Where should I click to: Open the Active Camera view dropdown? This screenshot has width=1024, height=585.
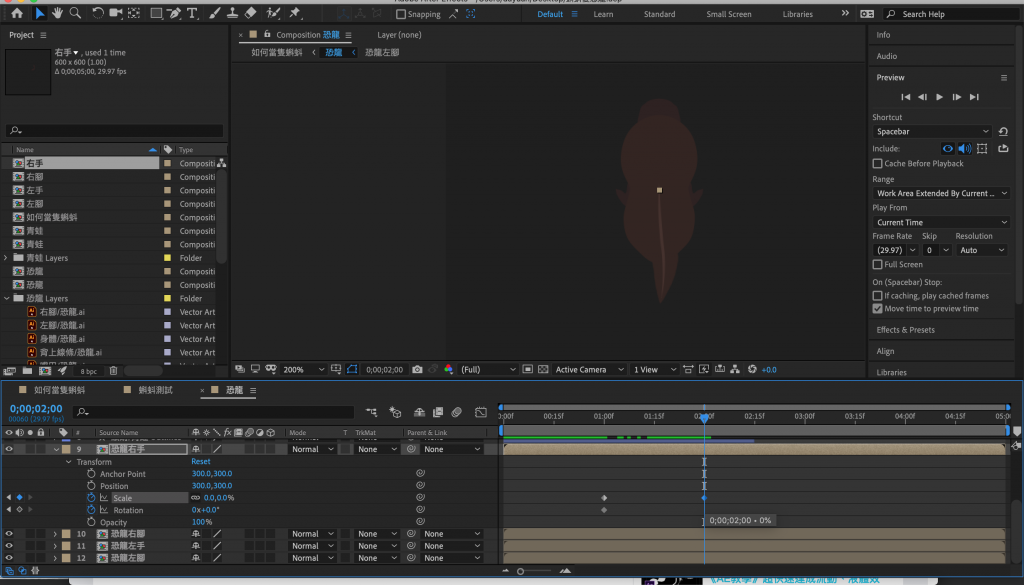click(589, 370)
